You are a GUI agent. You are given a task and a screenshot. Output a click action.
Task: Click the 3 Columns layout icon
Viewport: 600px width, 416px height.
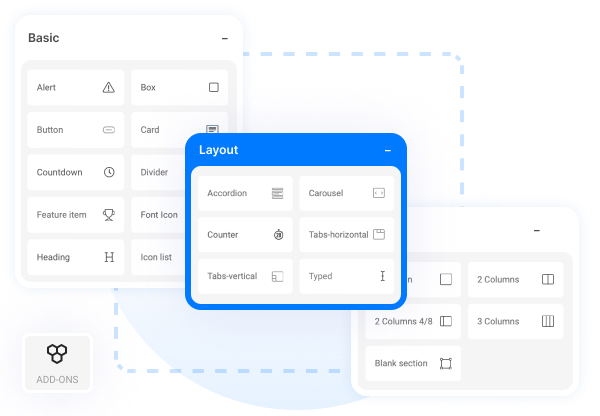[x=548, y=321]
